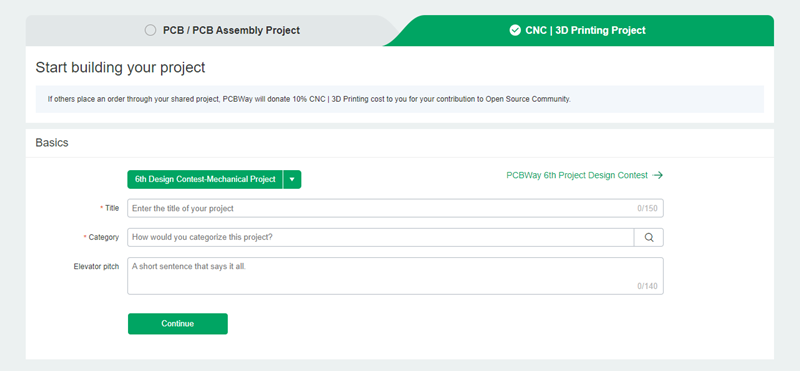Click the 6th Design Contest-Mechanical Project button
Image resolution: width=800 pixels, height=371 pixels.
click(205, 180)
